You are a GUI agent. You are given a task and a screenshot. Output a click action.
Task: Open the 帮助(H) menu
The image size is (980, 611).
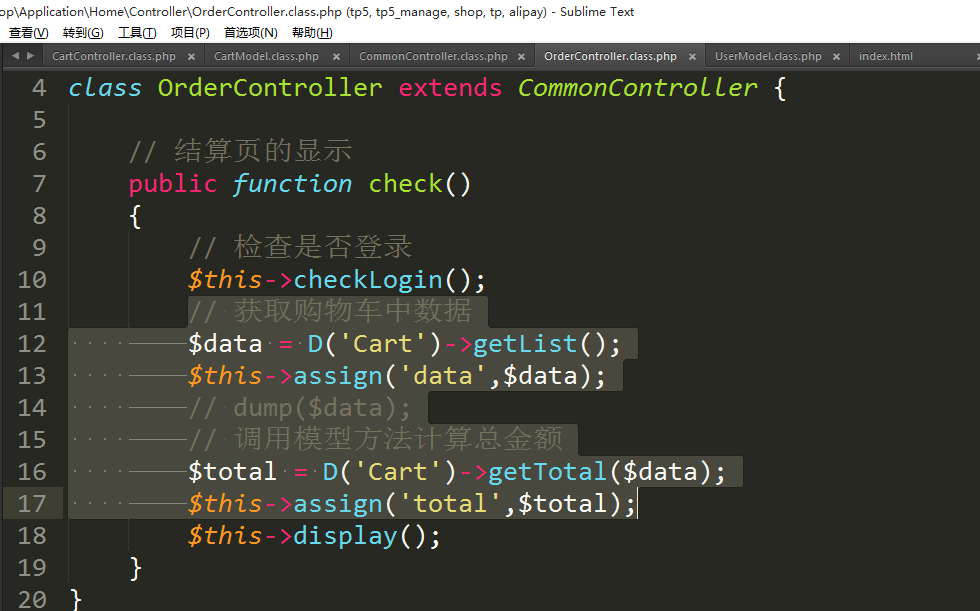[x=312, y=33]
